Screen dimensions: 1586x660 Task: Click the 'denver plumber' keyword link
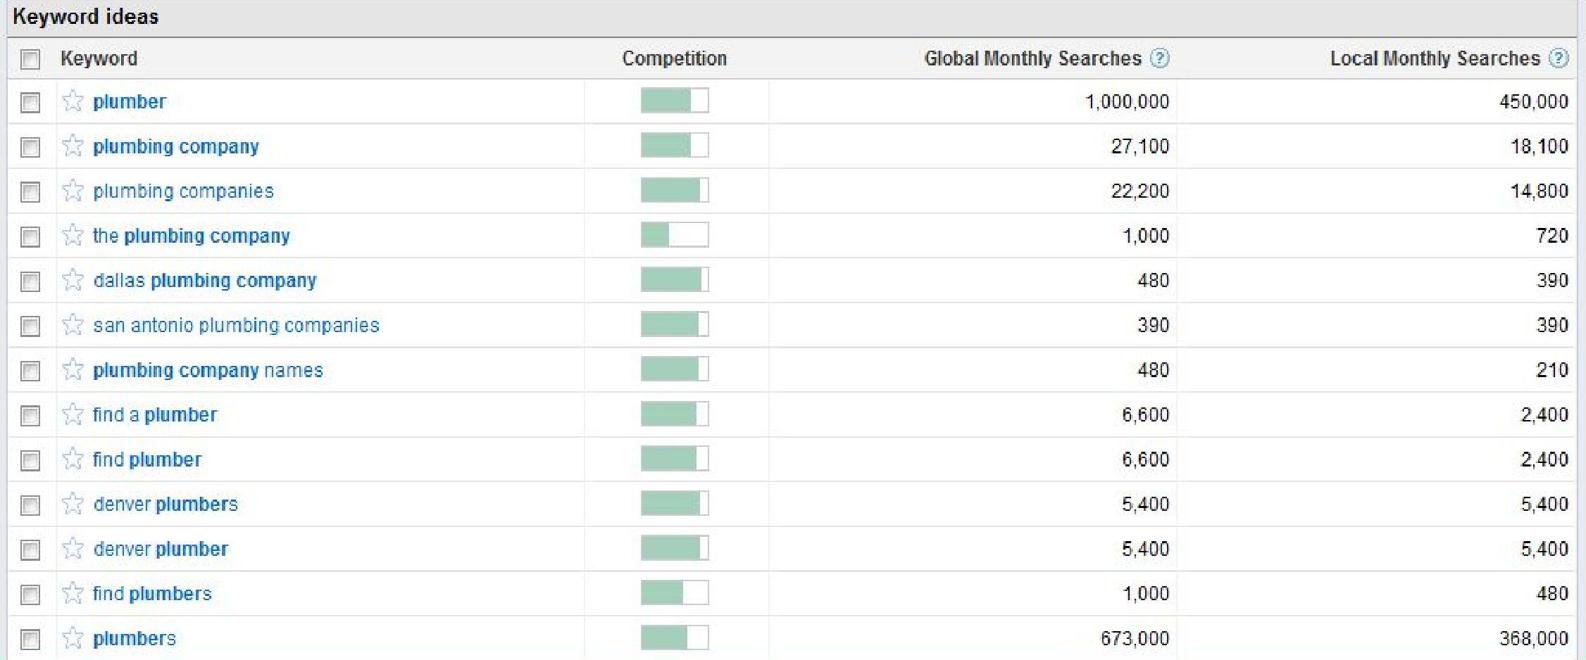pyautogui.click(x=160, y=549)
